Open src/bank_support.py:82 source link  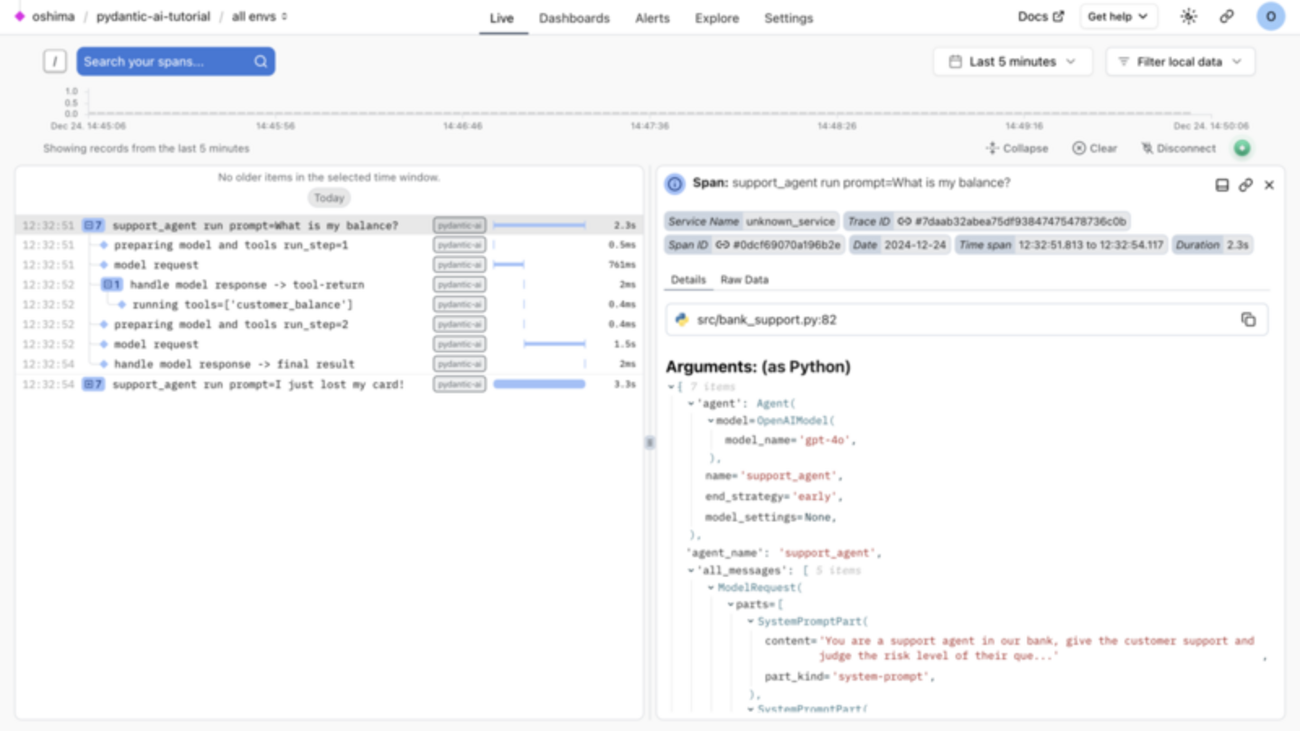[x=766, y=320]
